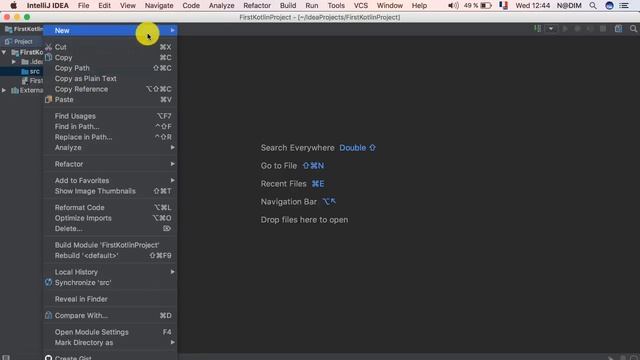Choose Rebuild '<default>'
Viewport: 640px width, 360px height.
(110, 256)
